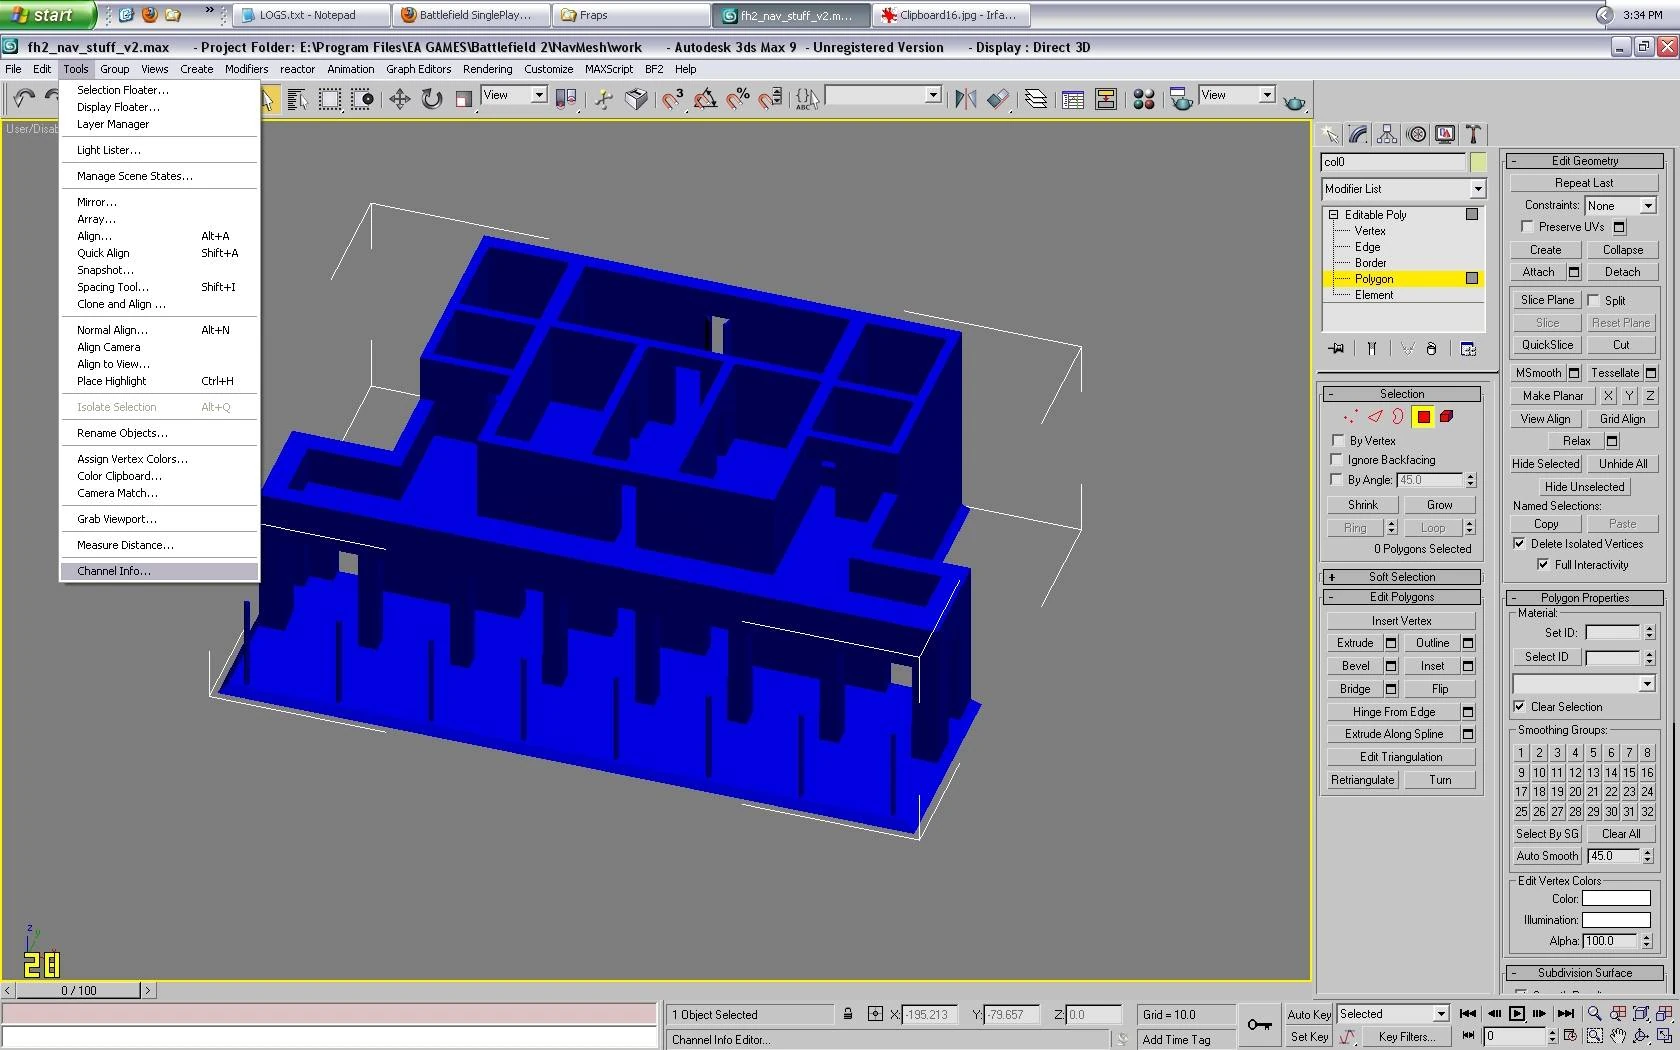Collapse the Editable Poly tree node
Viewport: 1680px width, 1050px height.
click(1333, 215)
